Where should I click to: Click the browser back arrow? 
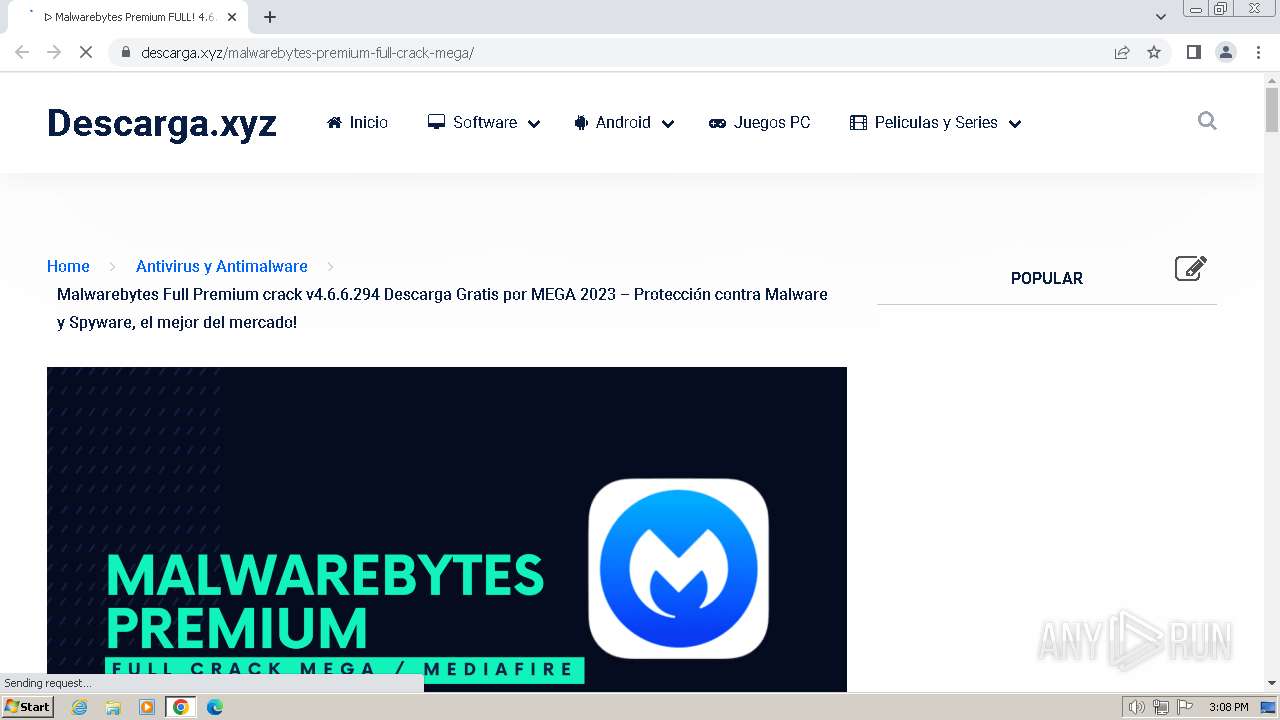(x=22, y=52)
